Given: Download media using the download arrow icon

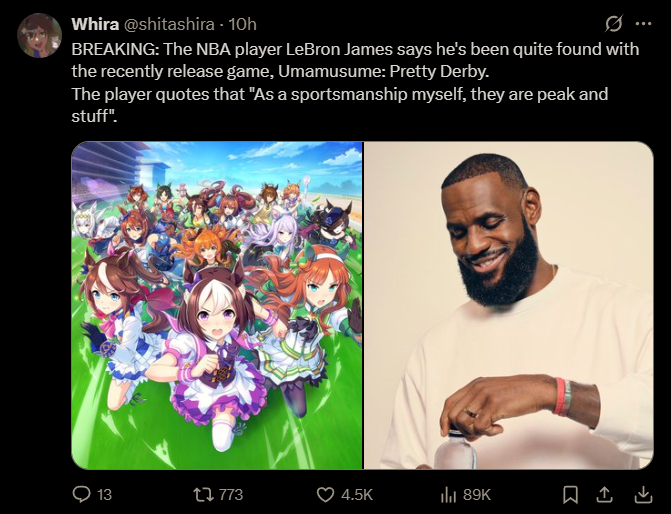Looking at the screenshot, I should (x=643, y=495).
